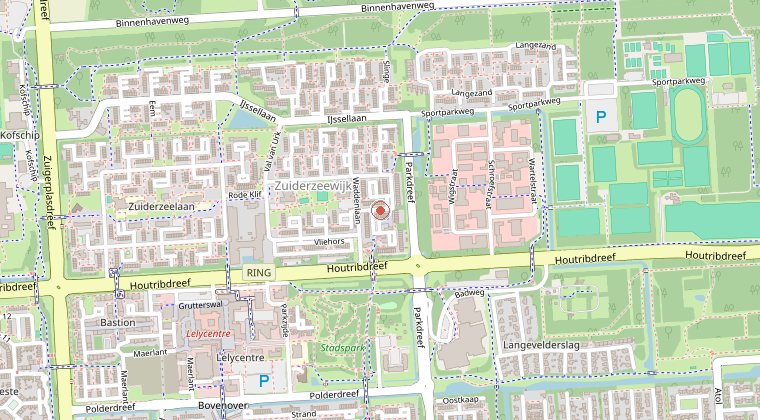Click the horizontal Kofschip neighbourhood label
The image size is (760, 420).
coord(20,135)
